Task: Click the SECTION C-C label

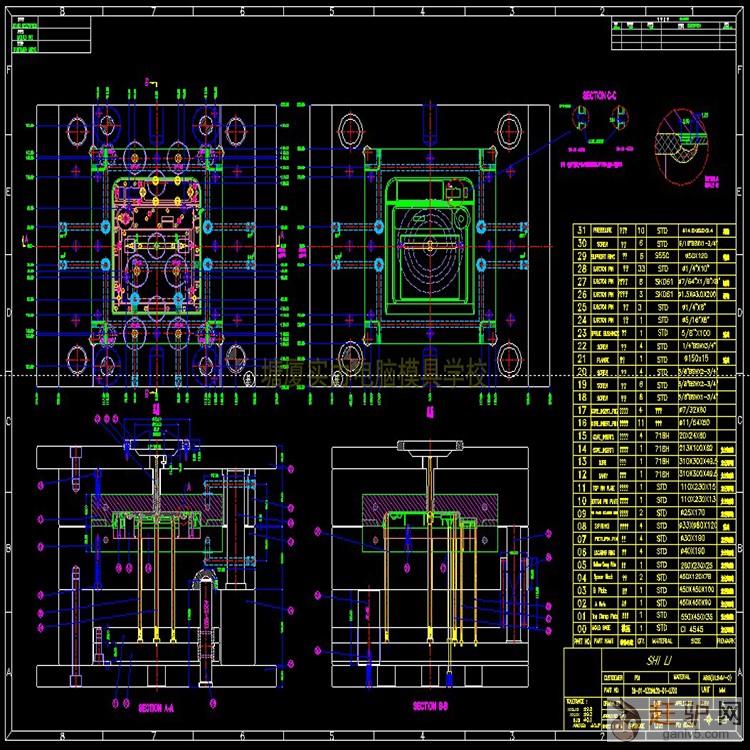Action: (600, 96)
